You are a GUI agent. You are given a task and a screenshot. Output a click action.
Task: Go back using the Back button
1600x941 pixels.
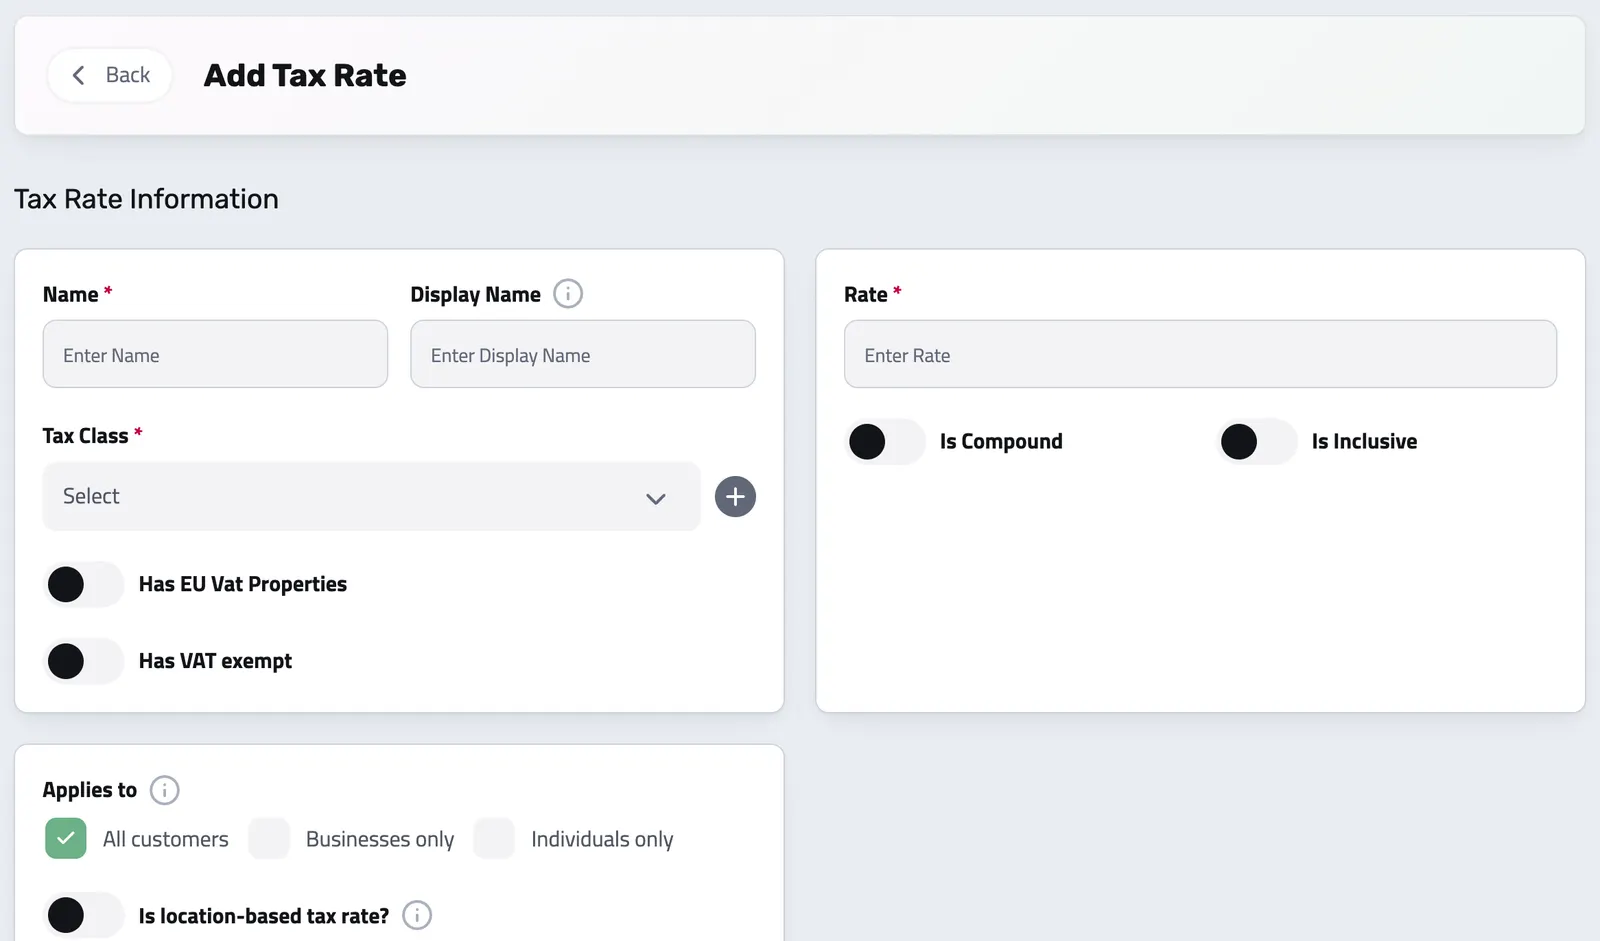coord(110,75)
